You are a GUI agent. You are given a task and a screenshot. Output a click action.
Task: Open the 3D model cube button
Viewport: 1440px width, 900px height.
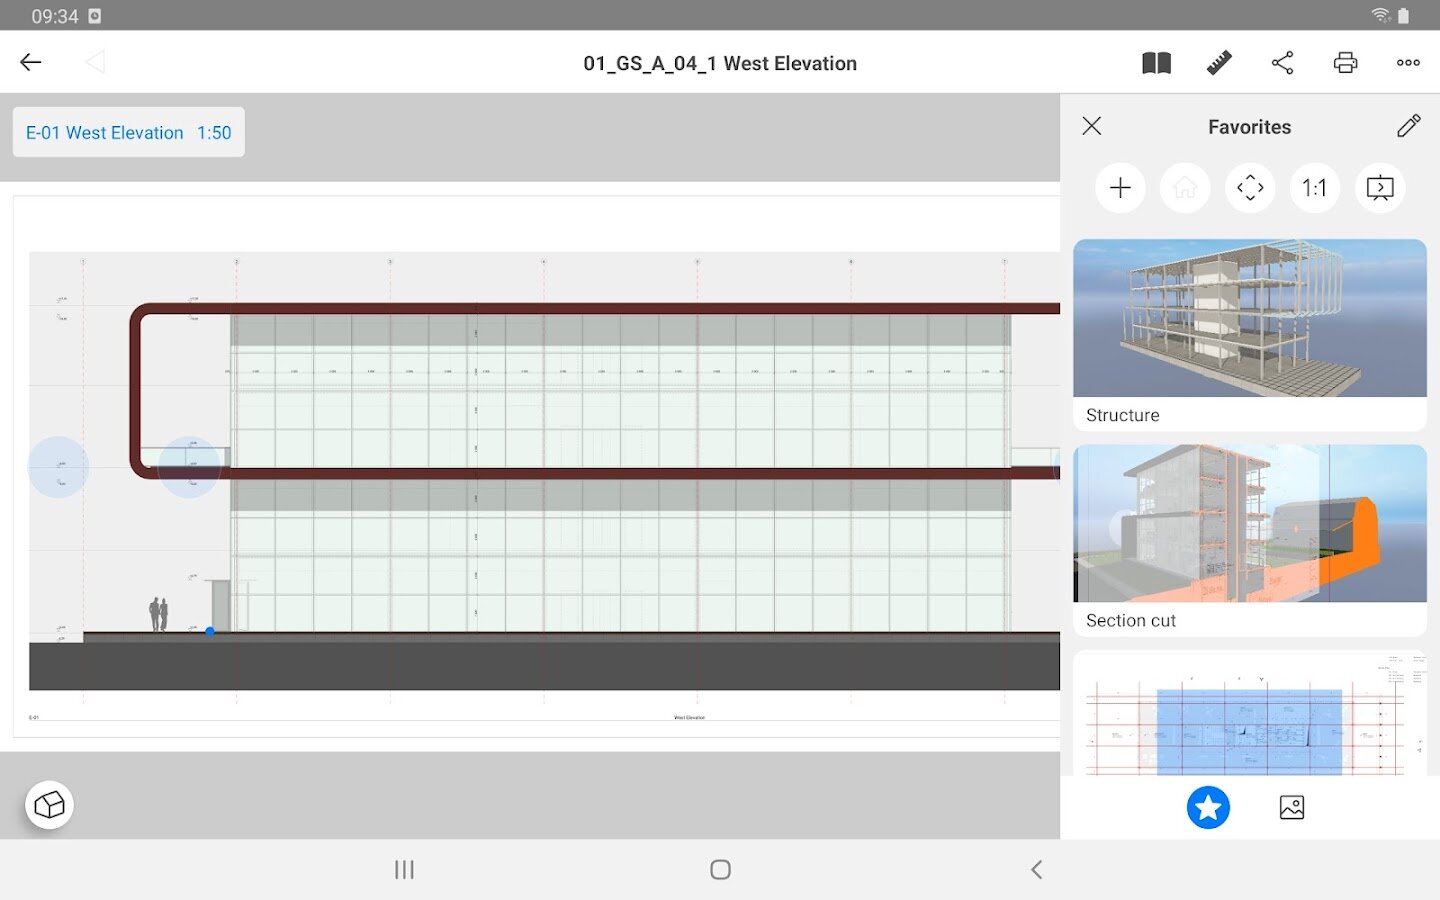click(x=49, y=805)
